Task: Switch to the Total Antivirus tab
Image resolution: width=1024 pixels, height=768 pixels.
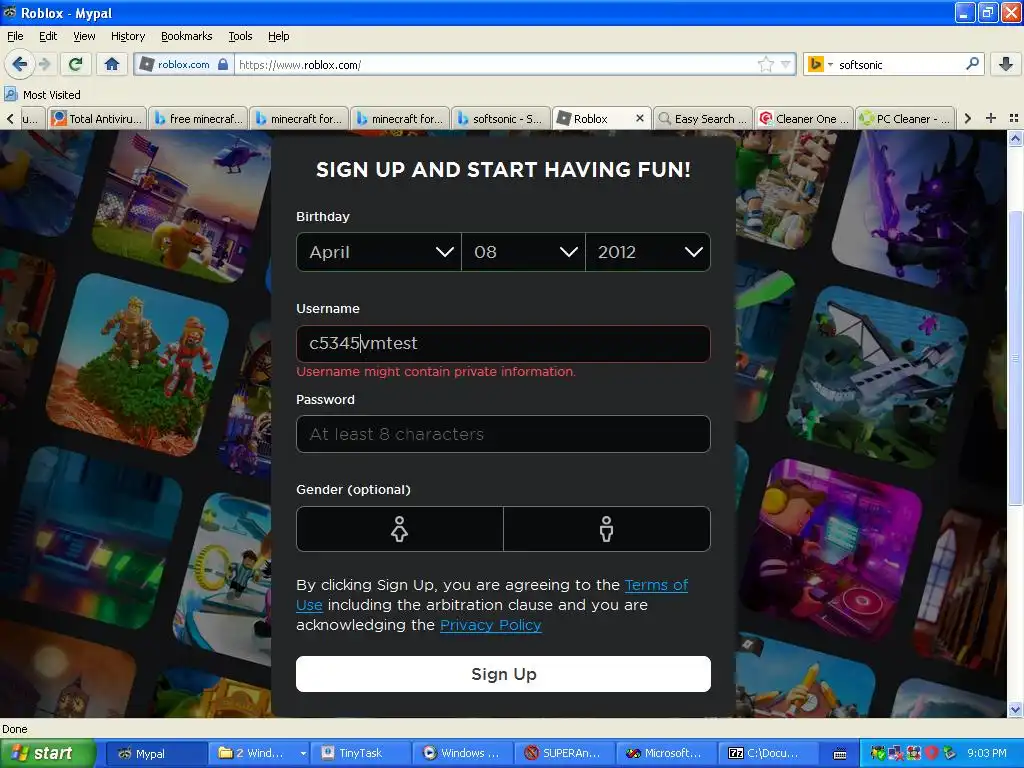Action: 97,118
